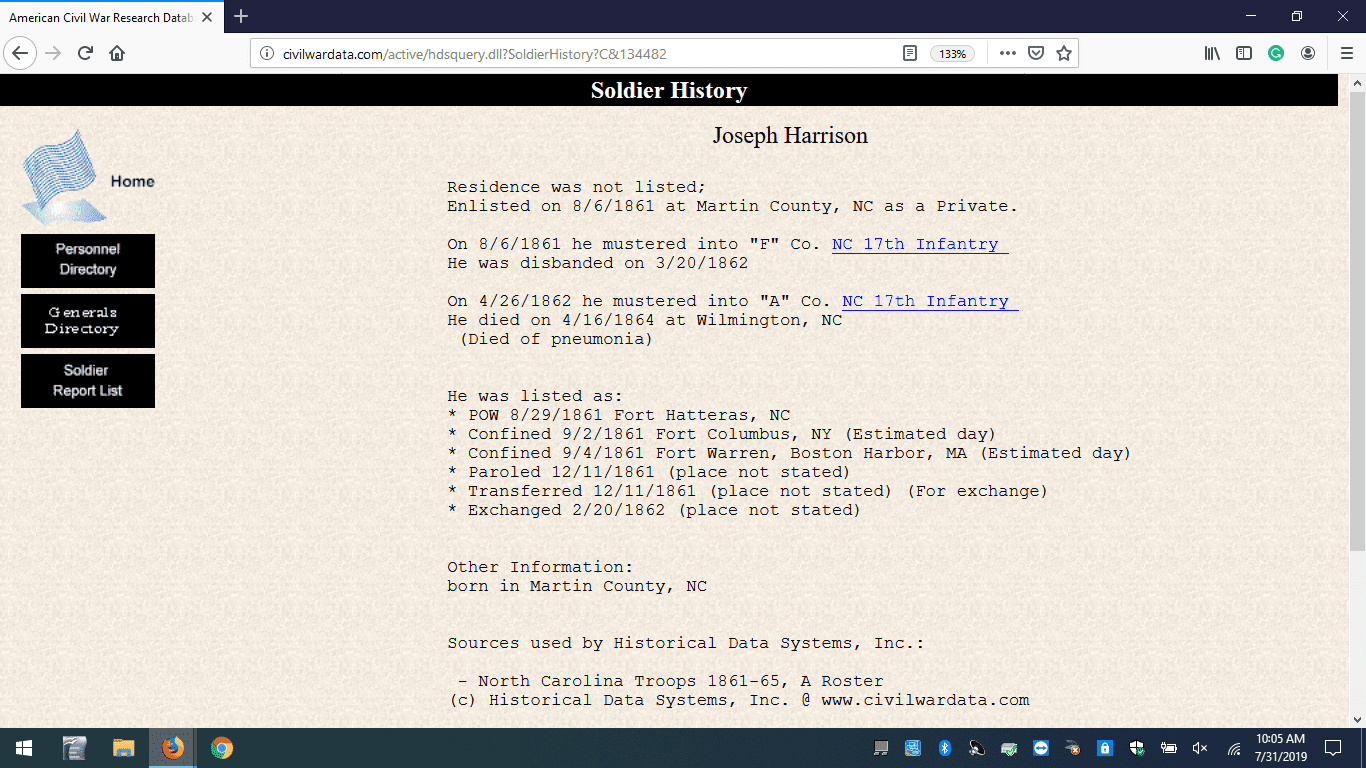Open Wi-Fi network tray icon
The width and height of the screenshot is (1366, 768).
point(1234,748)
